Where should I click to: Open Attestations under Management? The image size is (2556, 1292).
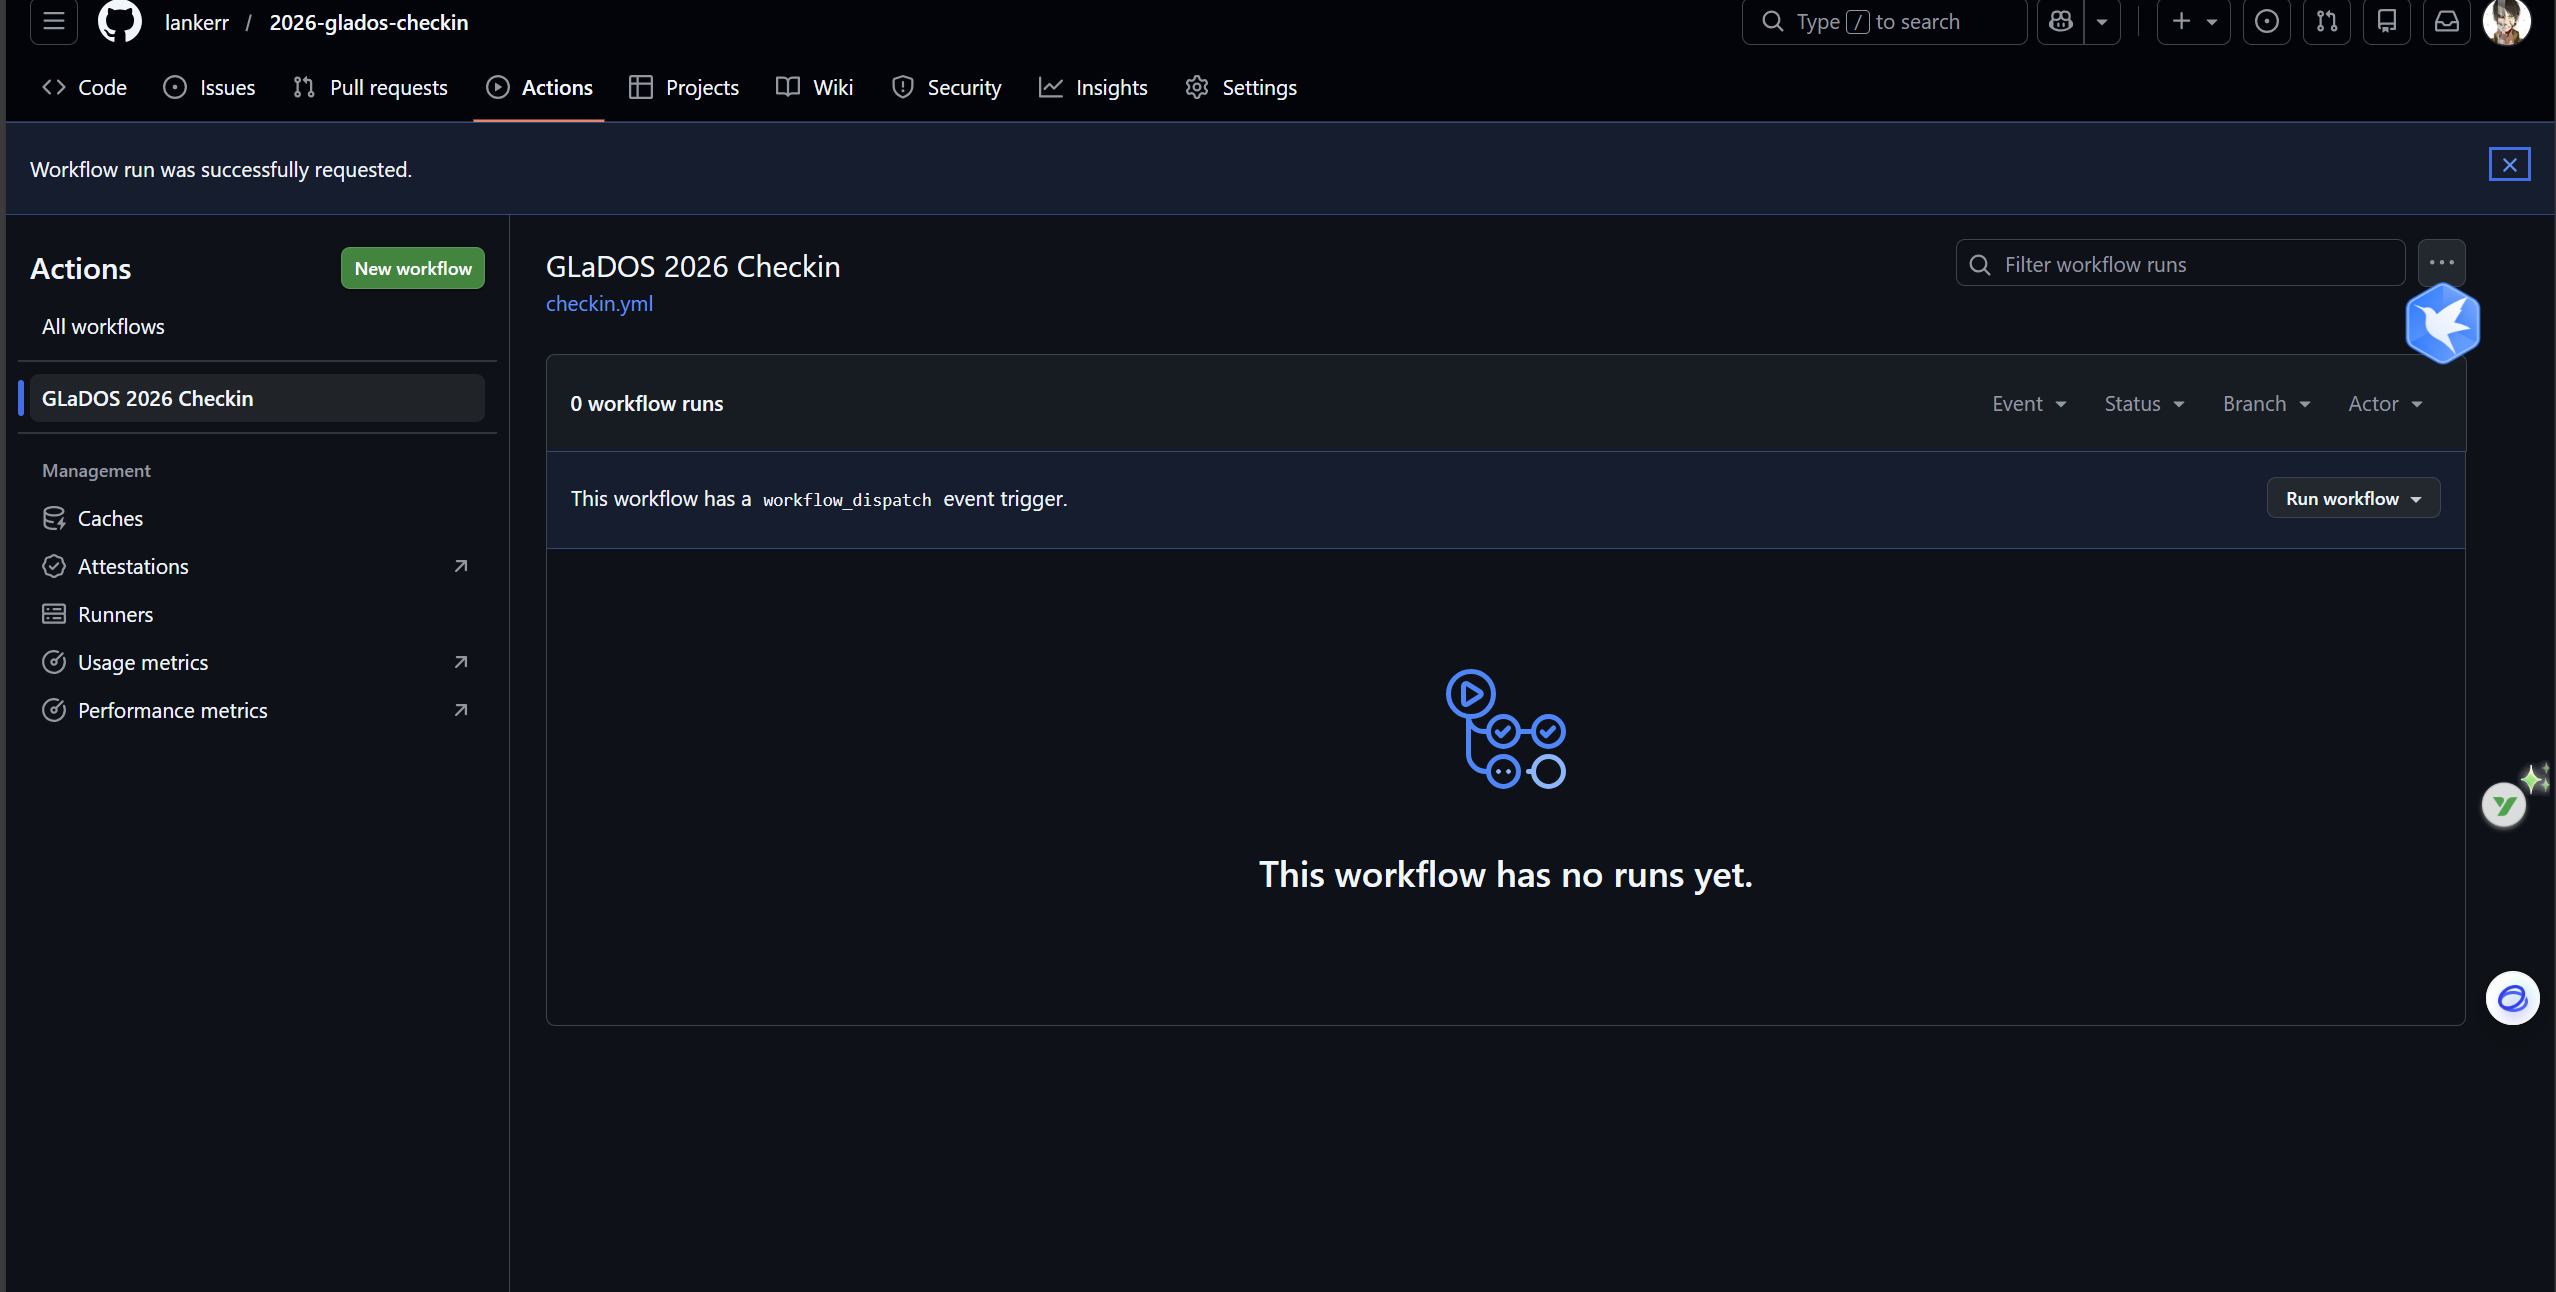pyautogui.click(x=257, y=566)
